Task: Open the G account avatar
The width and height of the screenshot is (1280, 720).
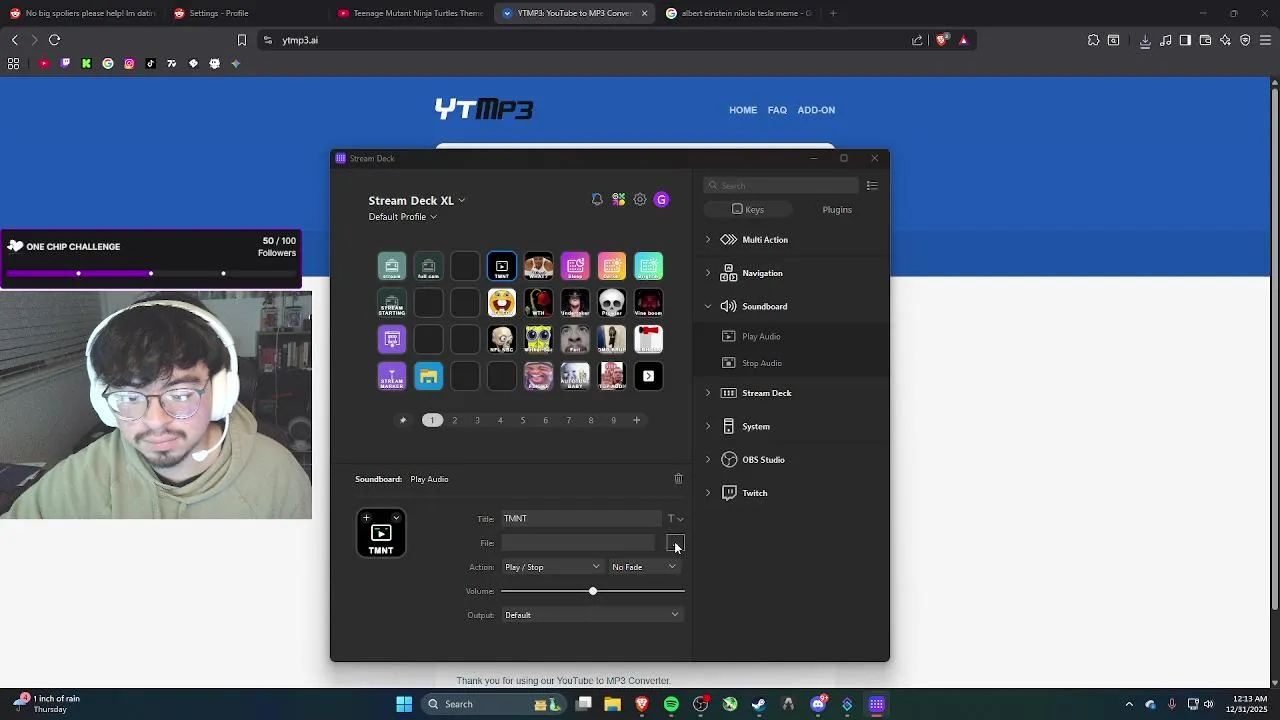Action: (661, 200)
